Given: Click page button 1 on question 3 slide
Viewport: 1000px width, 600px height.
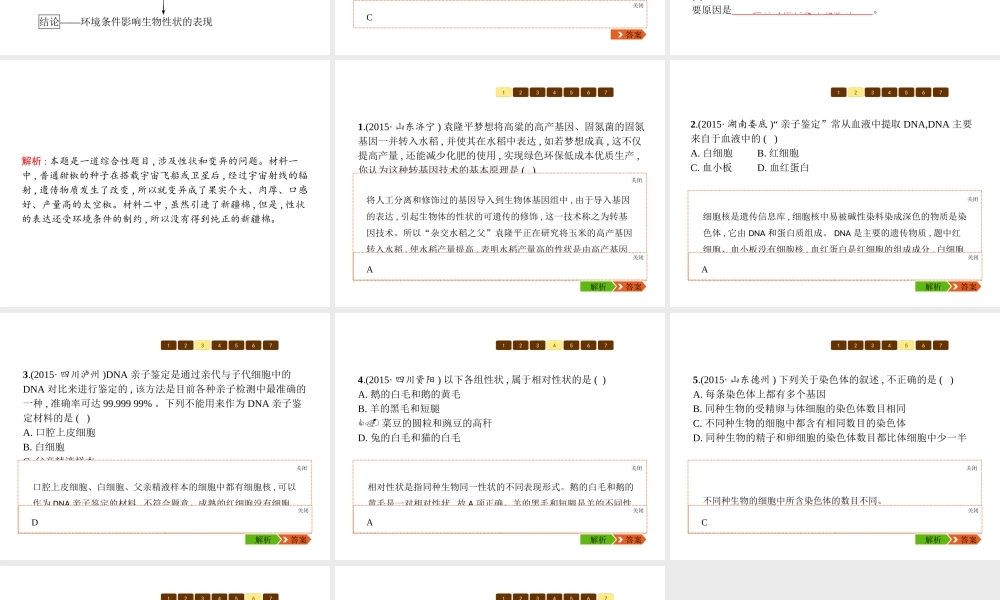Looking at the screenshot, I should point(168,346).
